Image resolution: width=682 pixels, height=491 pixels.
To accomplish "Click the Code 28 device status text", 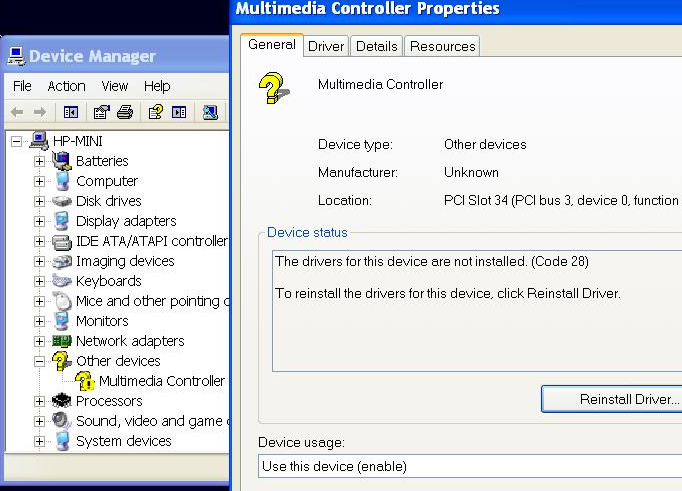I will 432,261.
